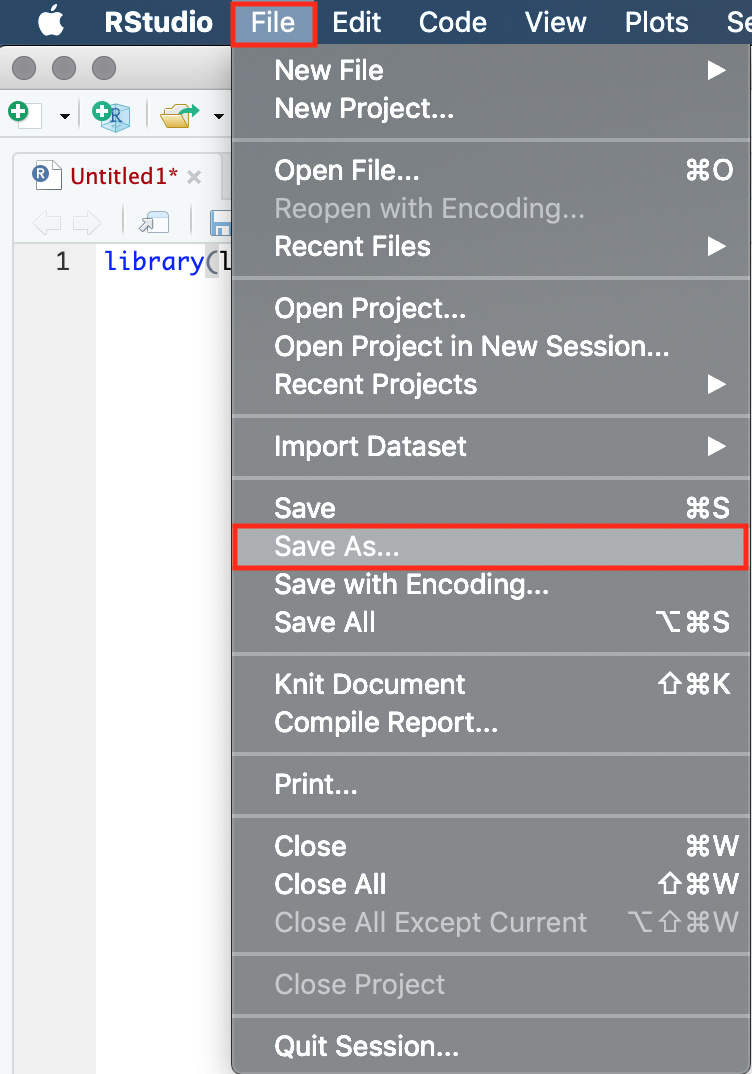Open the Edit menu
The image size is (752, 1074).
356,22
